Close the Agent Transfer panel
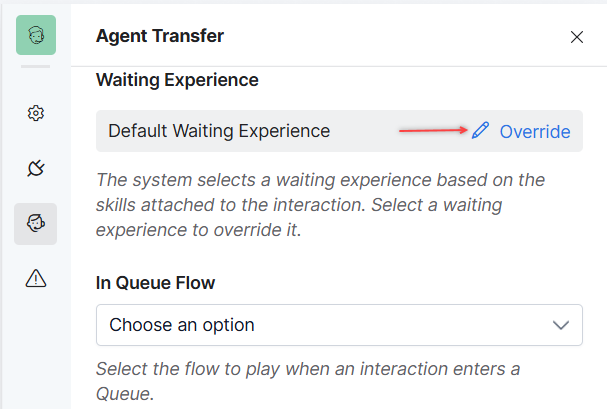Image resolution: width=607 pixels, height=409 pixels. (x=577, y=37)
